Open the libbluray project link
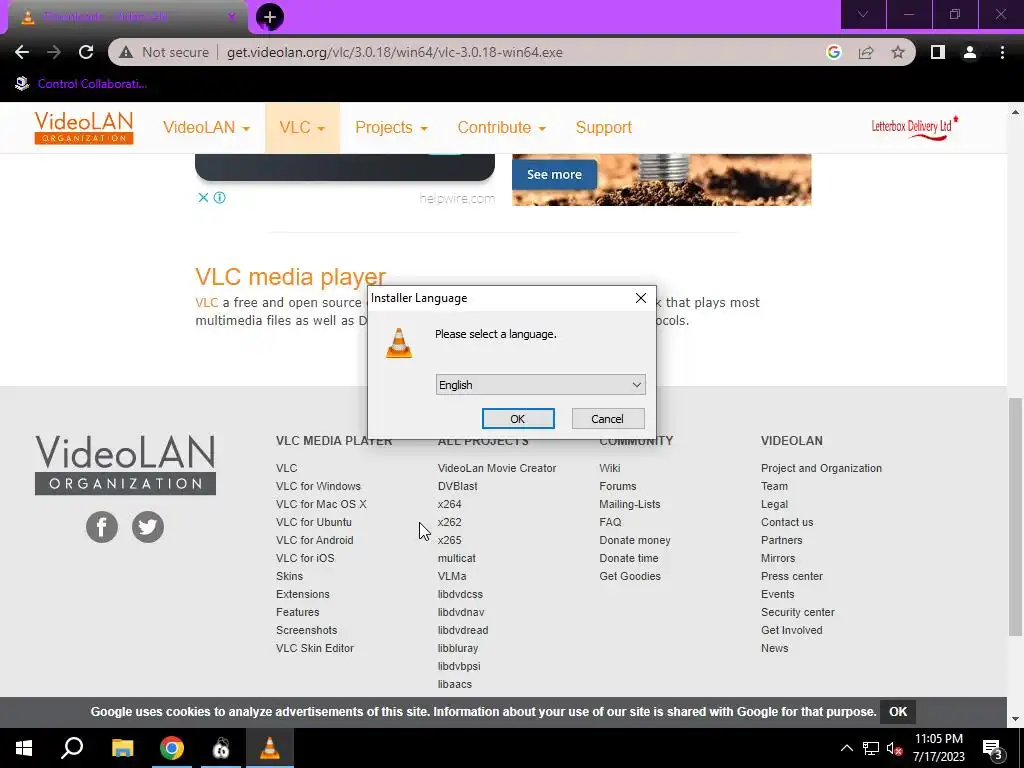The image size is (1024, 768). click(x=458, y=648)
